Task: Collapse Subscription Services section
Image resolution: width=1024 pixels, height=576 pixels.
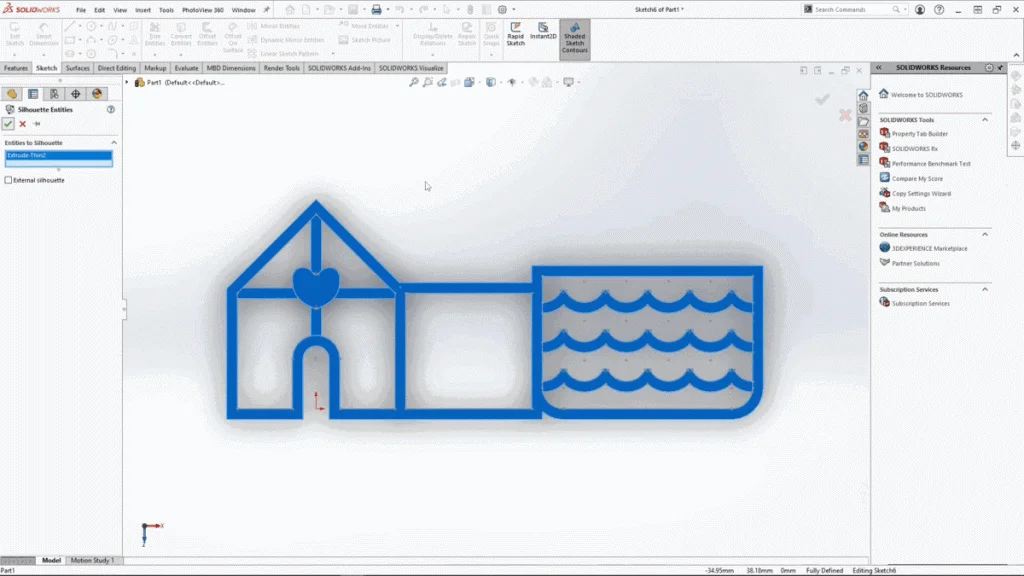Action: tap(985, 289)
